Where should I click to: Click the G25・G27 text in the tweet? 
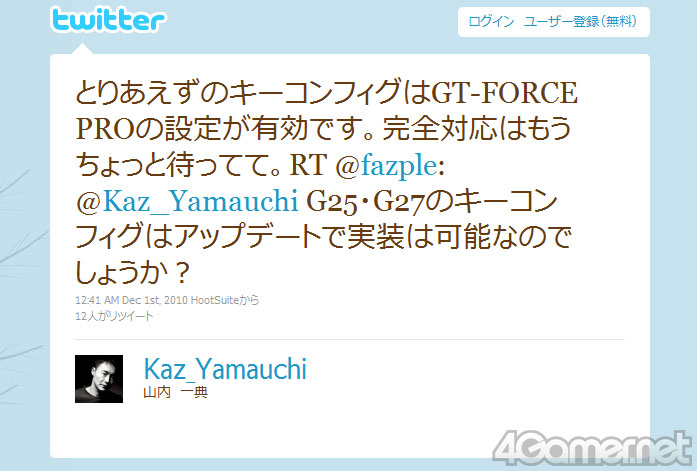coord(365,202)
